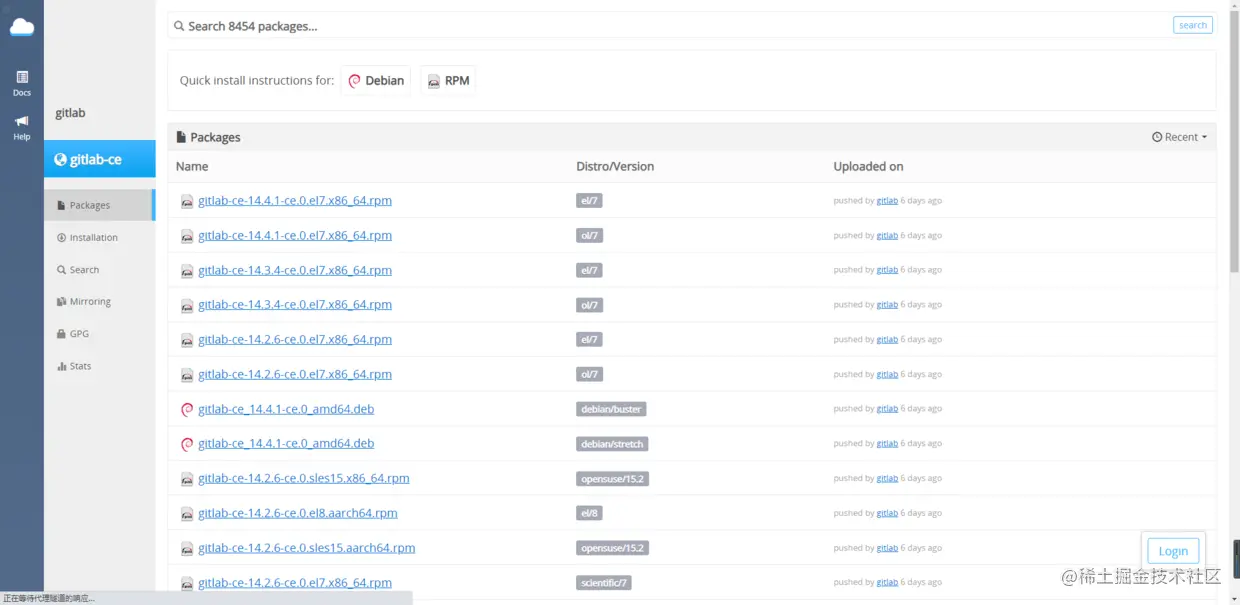Open gitlab-ce-14.3.4 el7 rpm link in ol/7 row
Screen dimensions: 1240x605
[295, 305]
